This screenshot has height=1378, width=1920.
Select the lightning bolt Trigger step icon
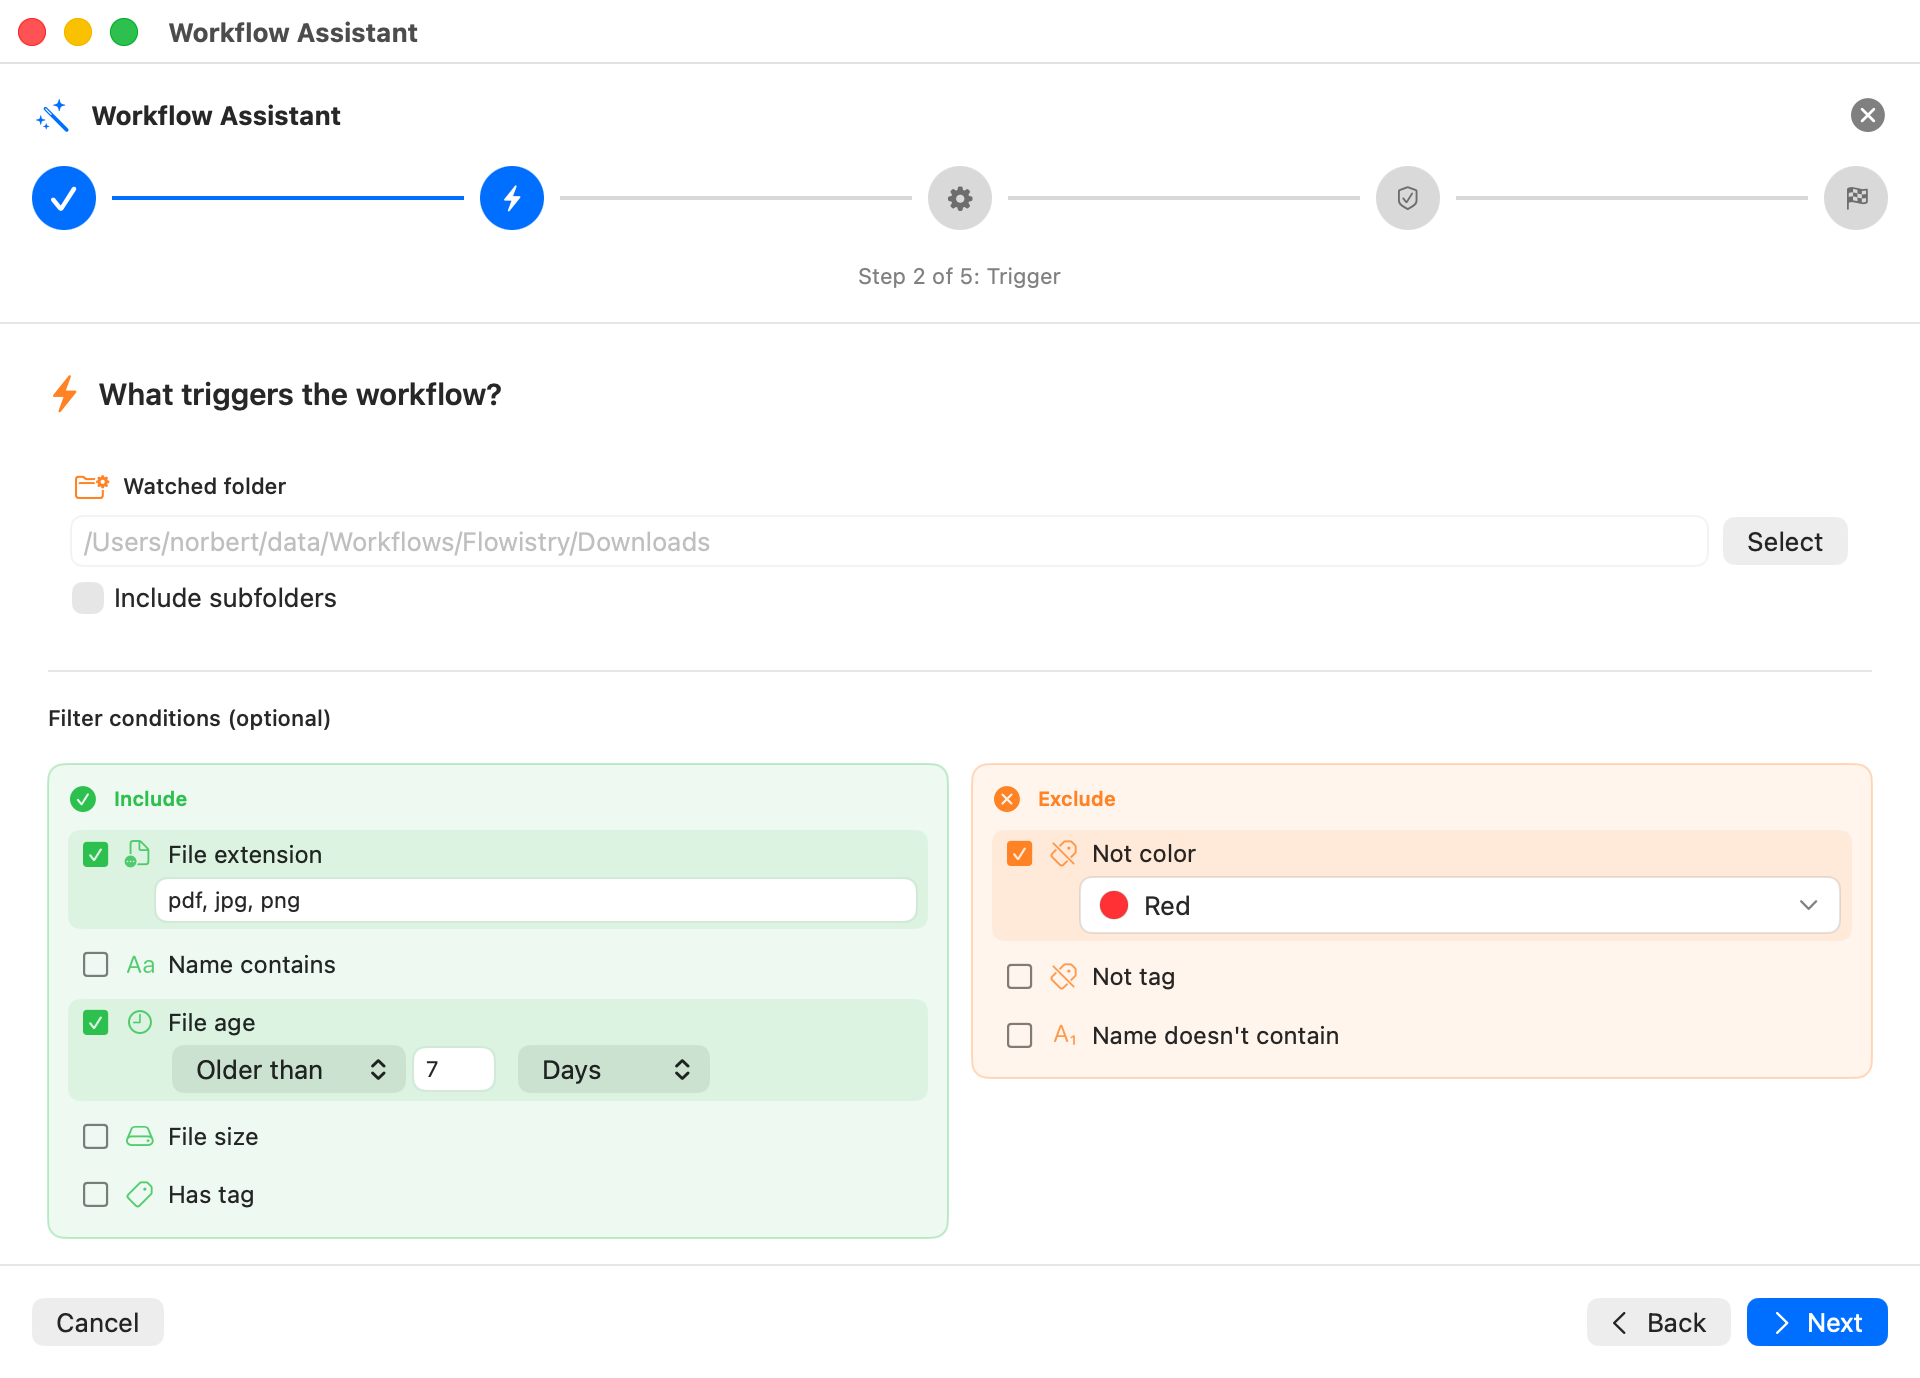(x=512, y=198)
